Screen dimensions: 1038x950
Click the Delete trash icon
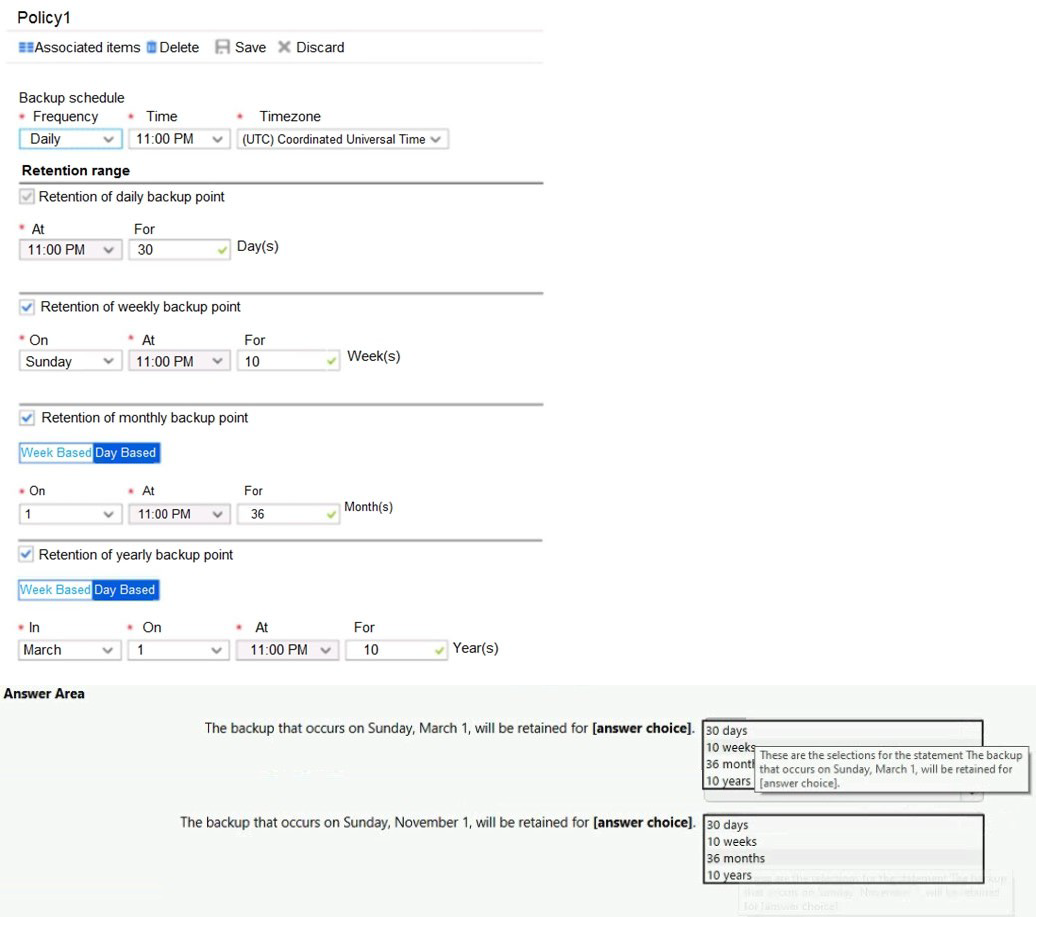coord(152,48)
